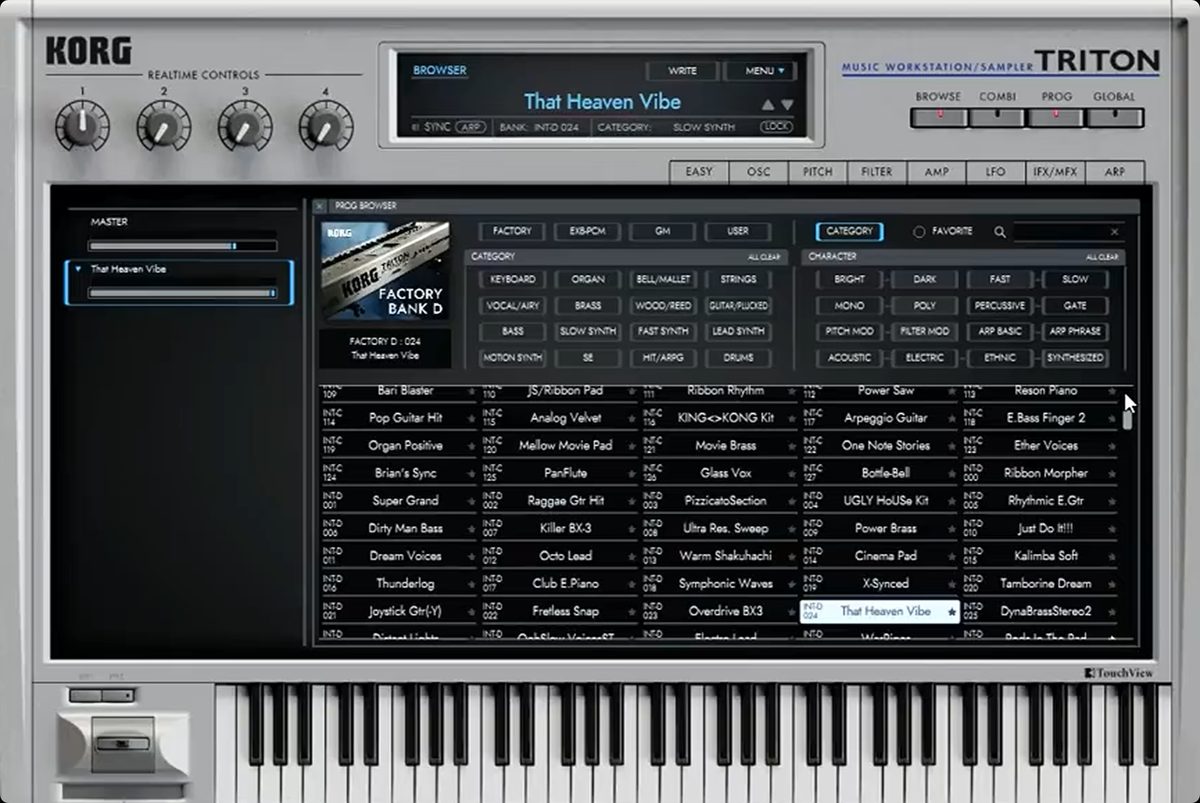
Task: Click the star beside Joystick Gtr(-Y)
Action: pyautogui.click(x=471, y=612)
